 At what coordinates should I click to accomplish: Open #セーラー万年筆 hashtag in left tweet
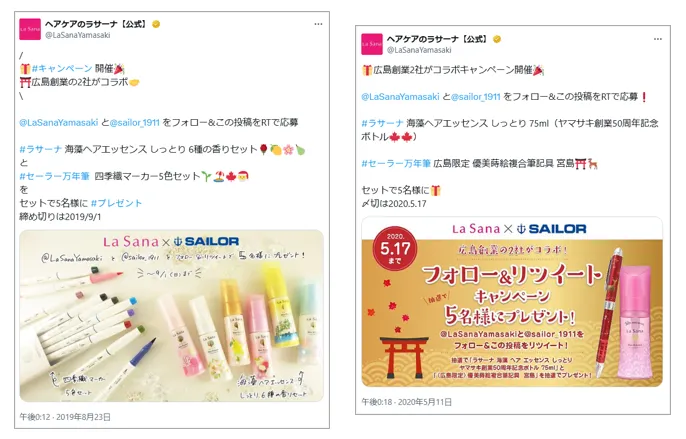[54, 176]
